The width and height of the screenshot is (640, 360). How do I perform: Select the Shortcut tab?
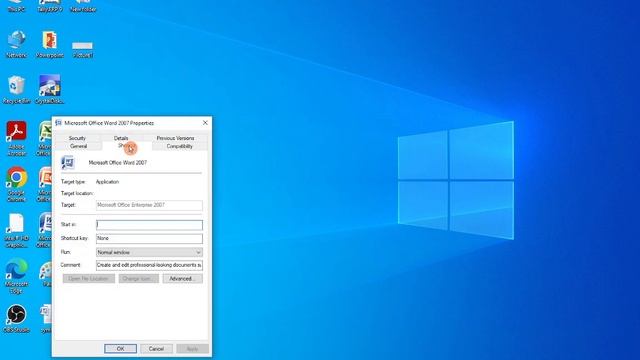pyautogui.click(x=127, y=146)
